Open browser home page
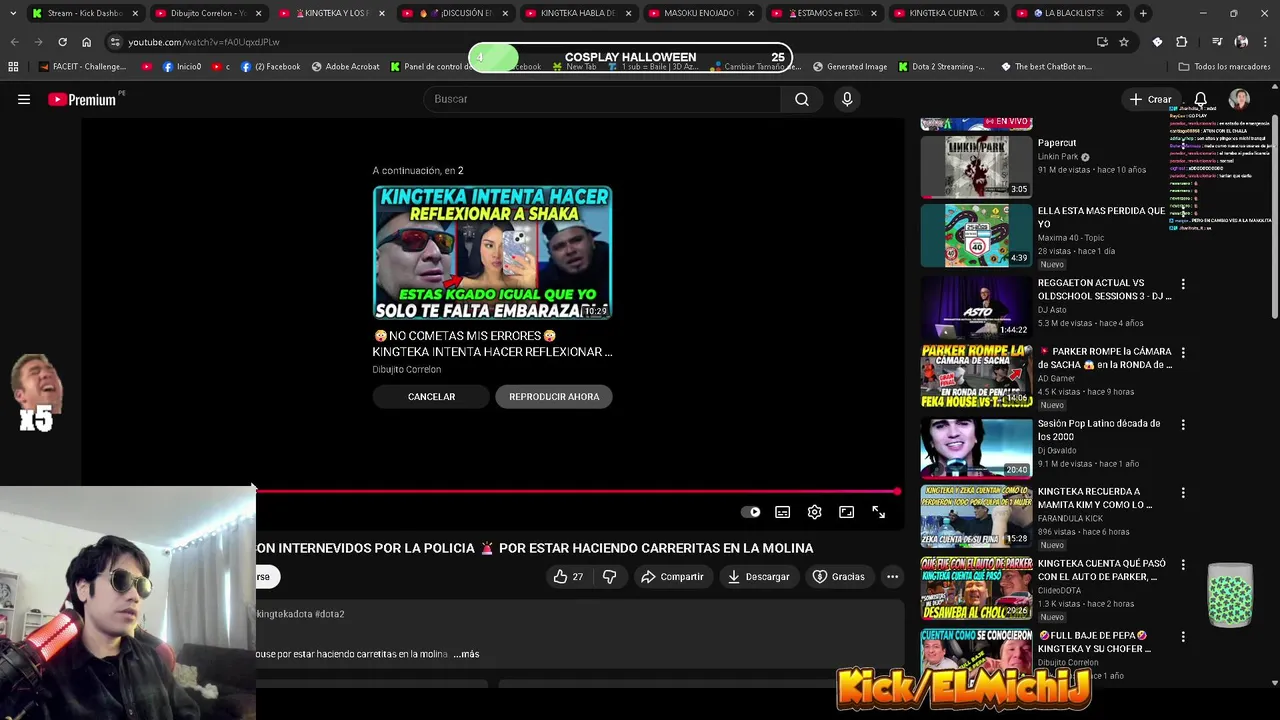Image resolution: width=1280 pixels, height=720 pixels. pos(86,42)
